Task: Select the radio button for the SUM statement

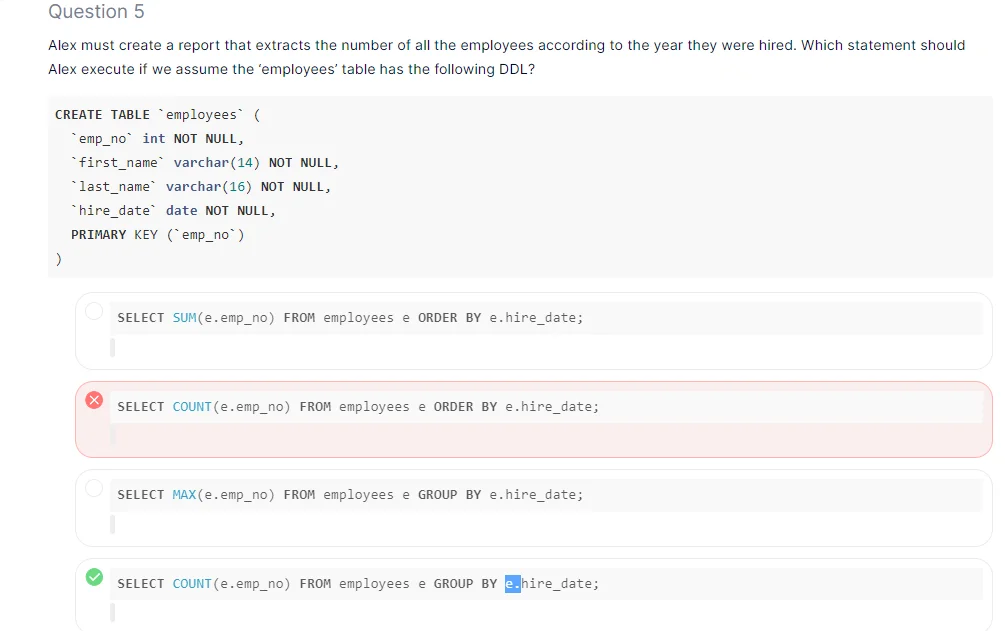Action: [x=94, y=311]
